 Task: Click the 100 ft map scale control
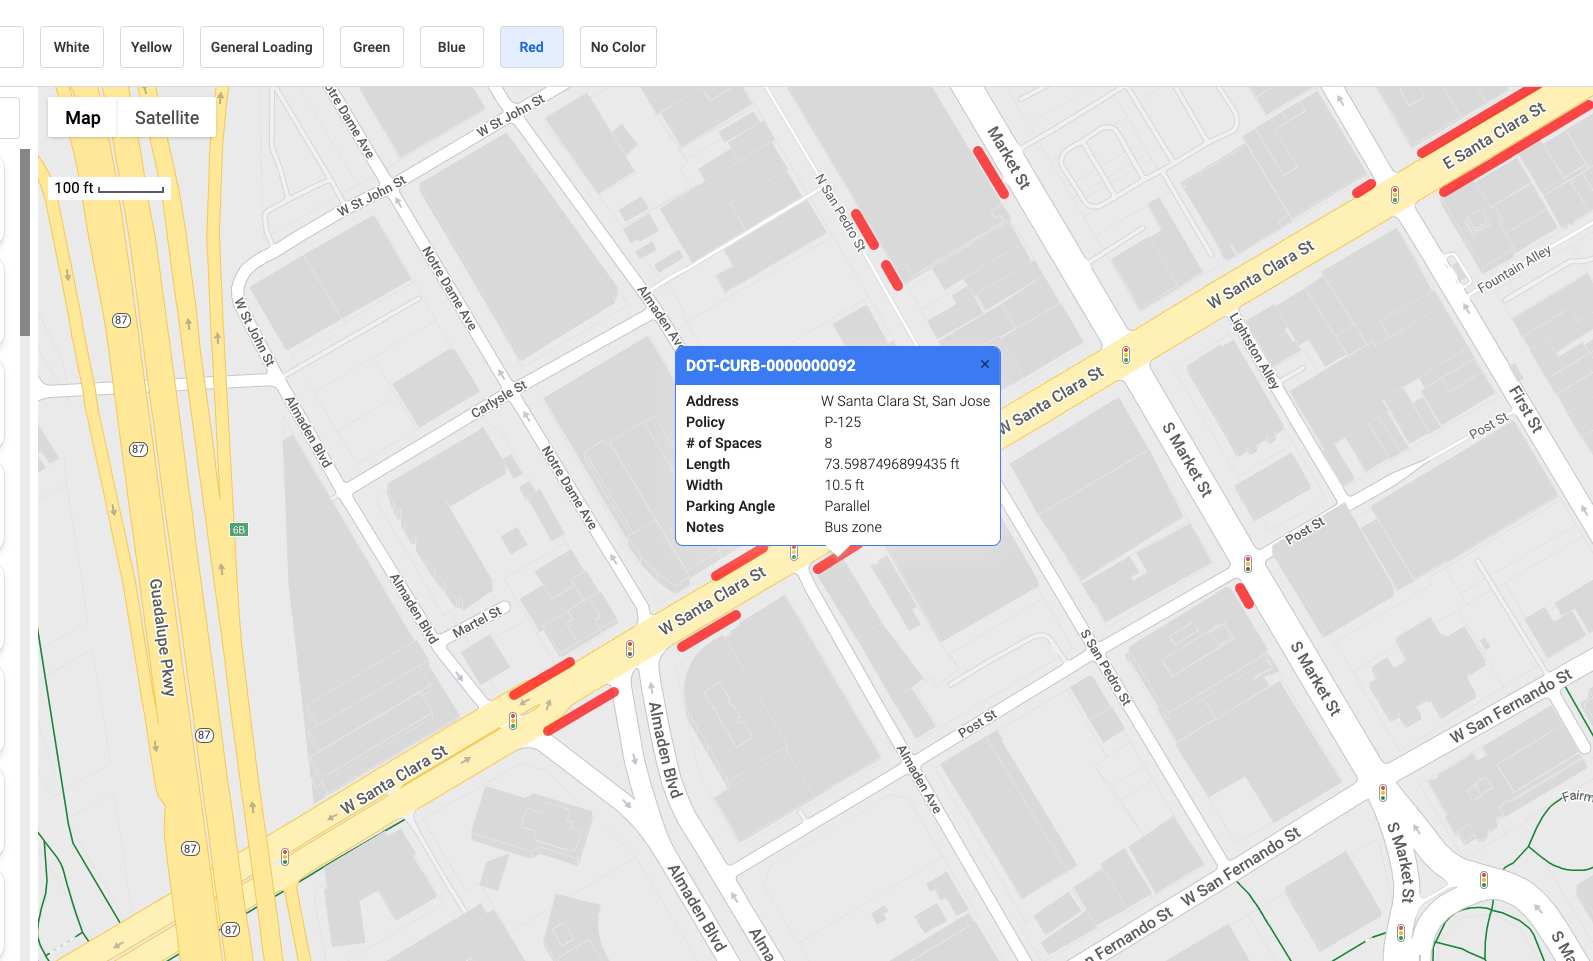coord(109,188)
